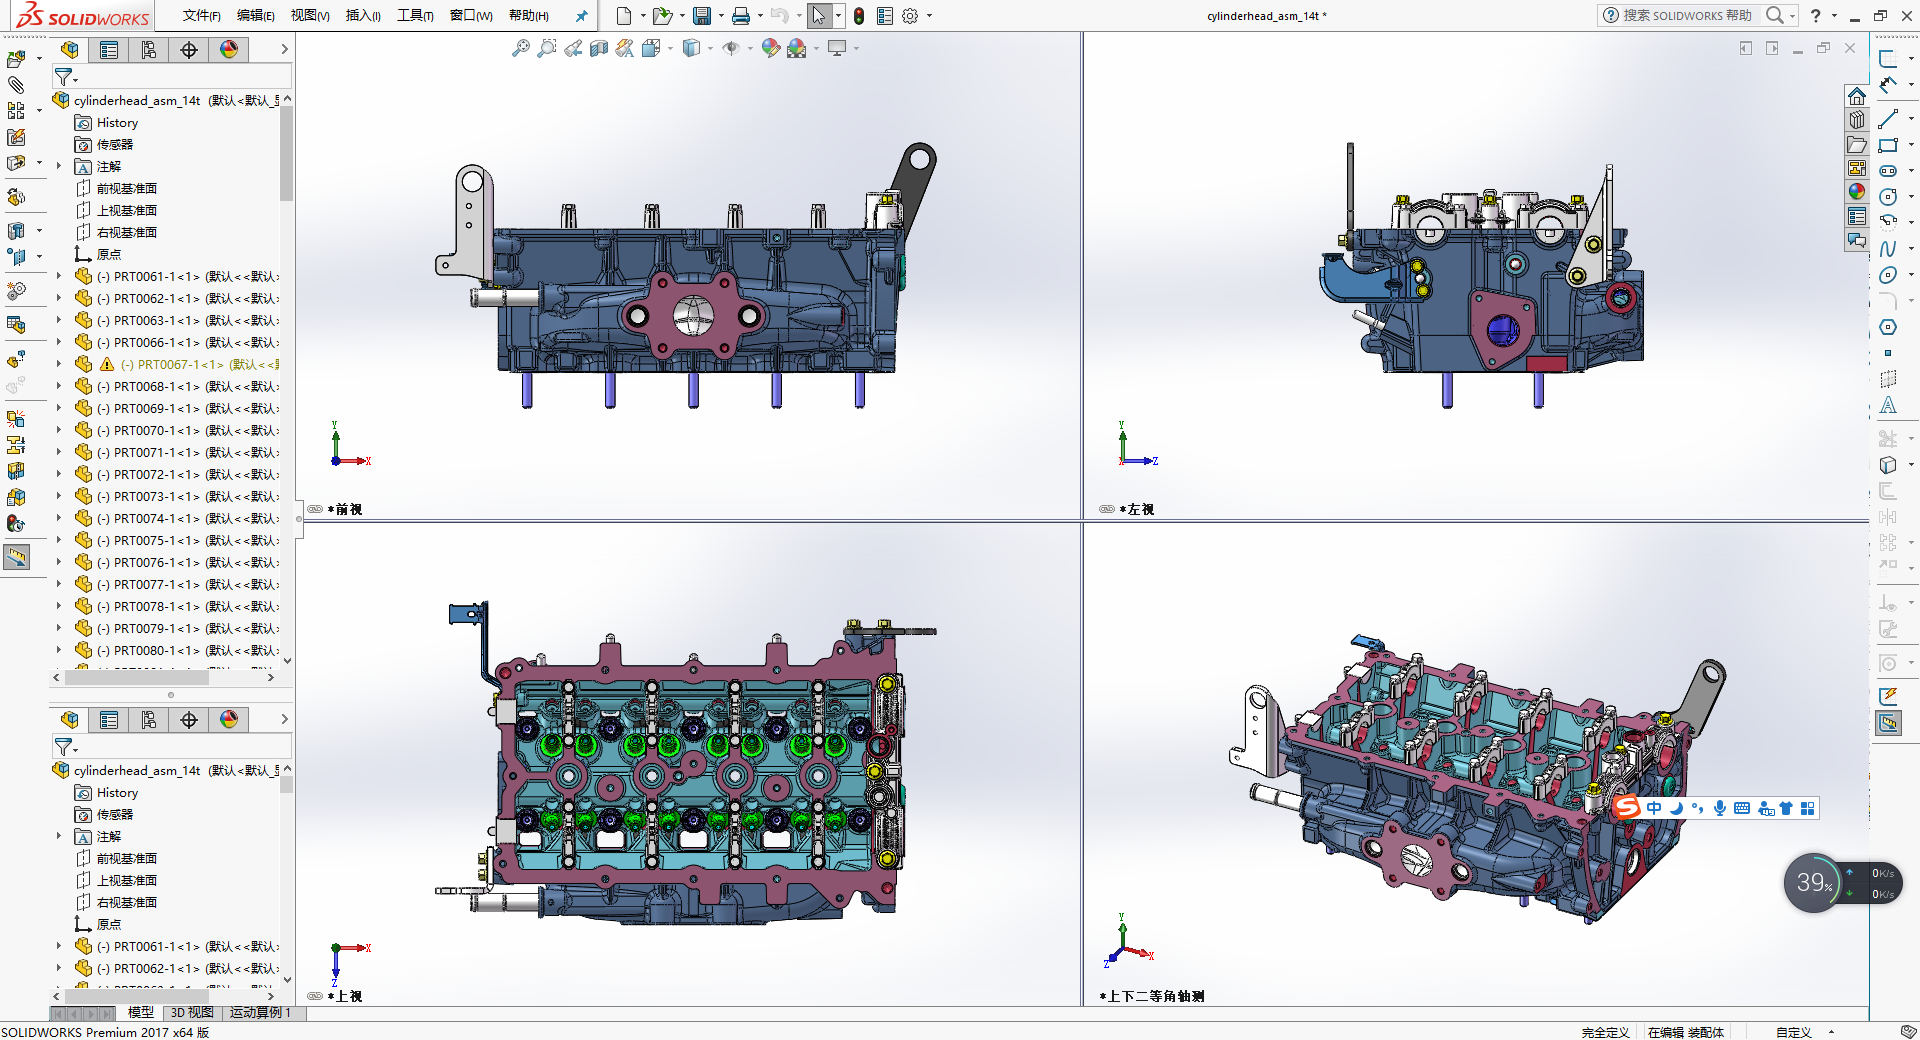The width and height of the screenshot is (1920, 1040).
Task: Select the Sketch Text tool
Action: [x=1888, y=405]
